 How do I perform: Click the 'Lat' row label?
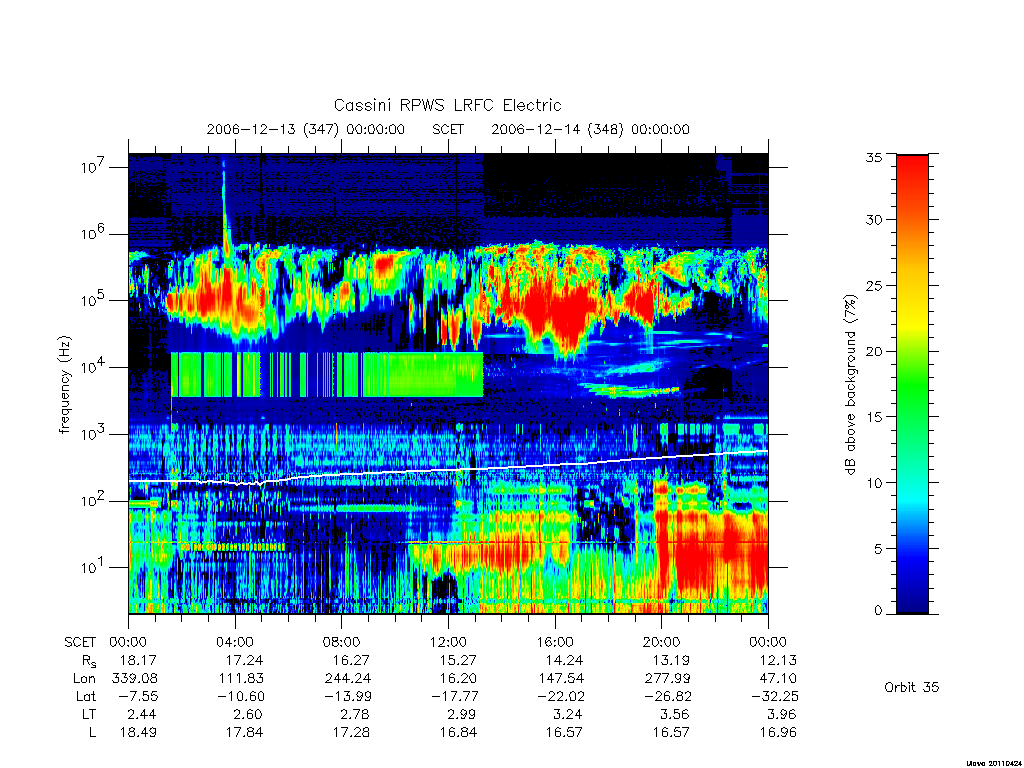pos(86,696)
